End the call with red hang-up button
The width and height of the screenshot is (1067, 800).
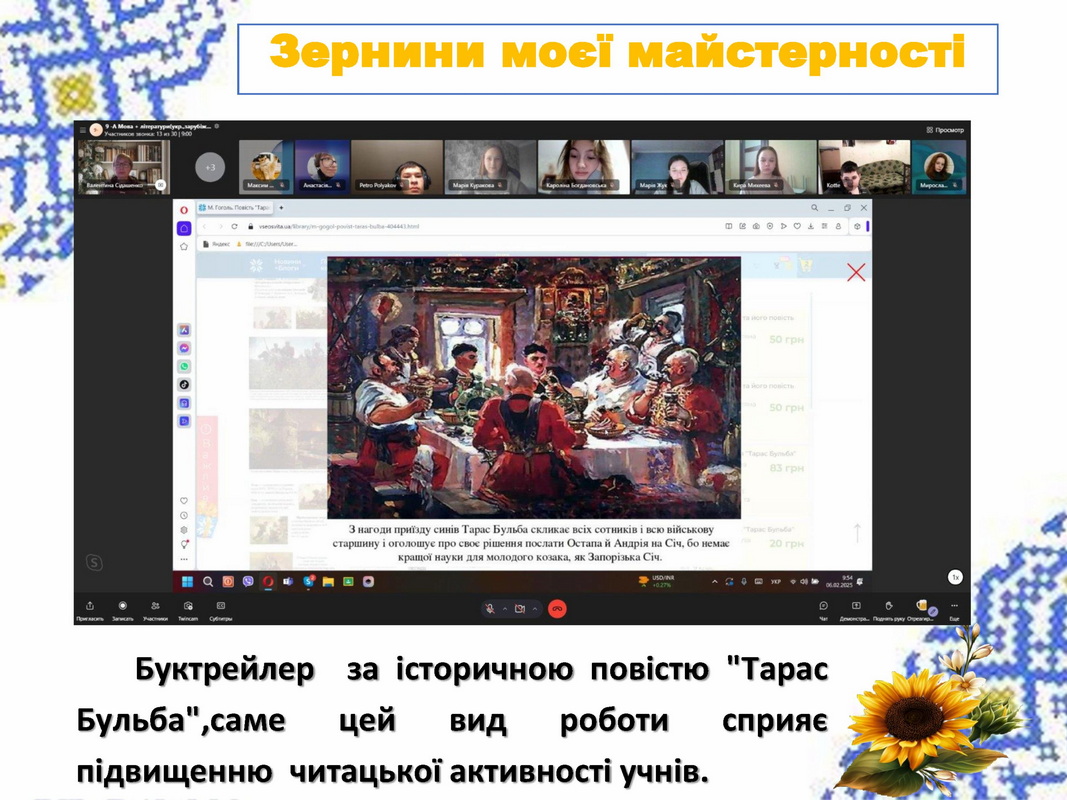coord(557,608)
